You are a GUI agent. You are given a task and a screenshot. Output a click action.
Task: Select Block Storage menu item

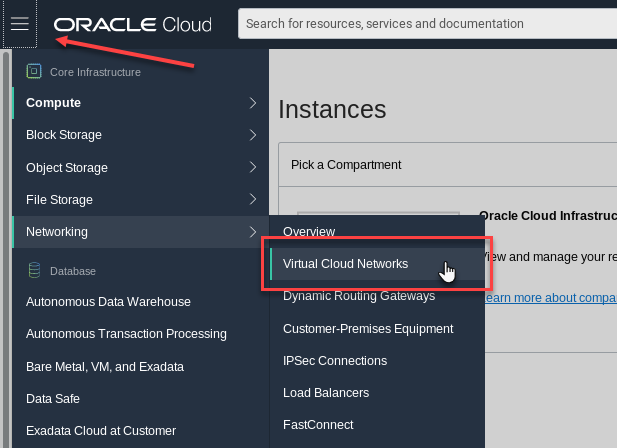(x=141, y=135)
